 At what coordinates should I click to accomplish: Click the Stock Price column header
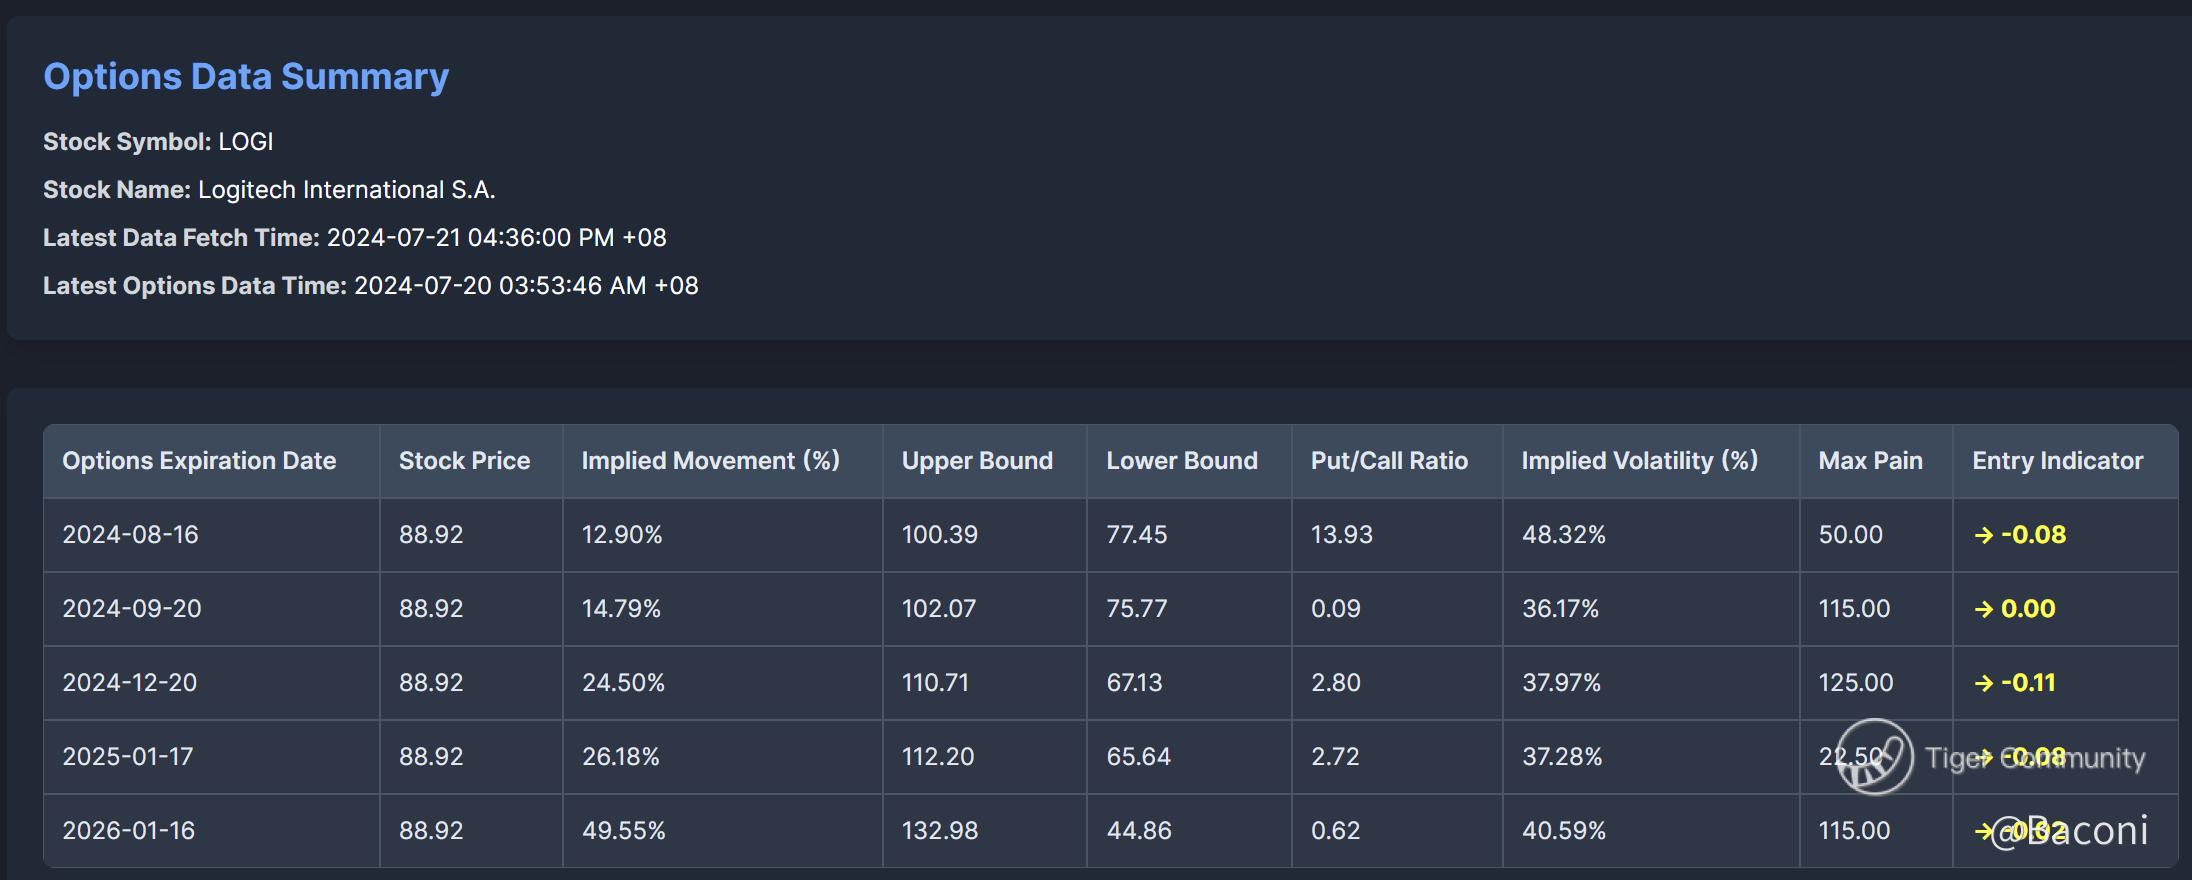point(464,461)
